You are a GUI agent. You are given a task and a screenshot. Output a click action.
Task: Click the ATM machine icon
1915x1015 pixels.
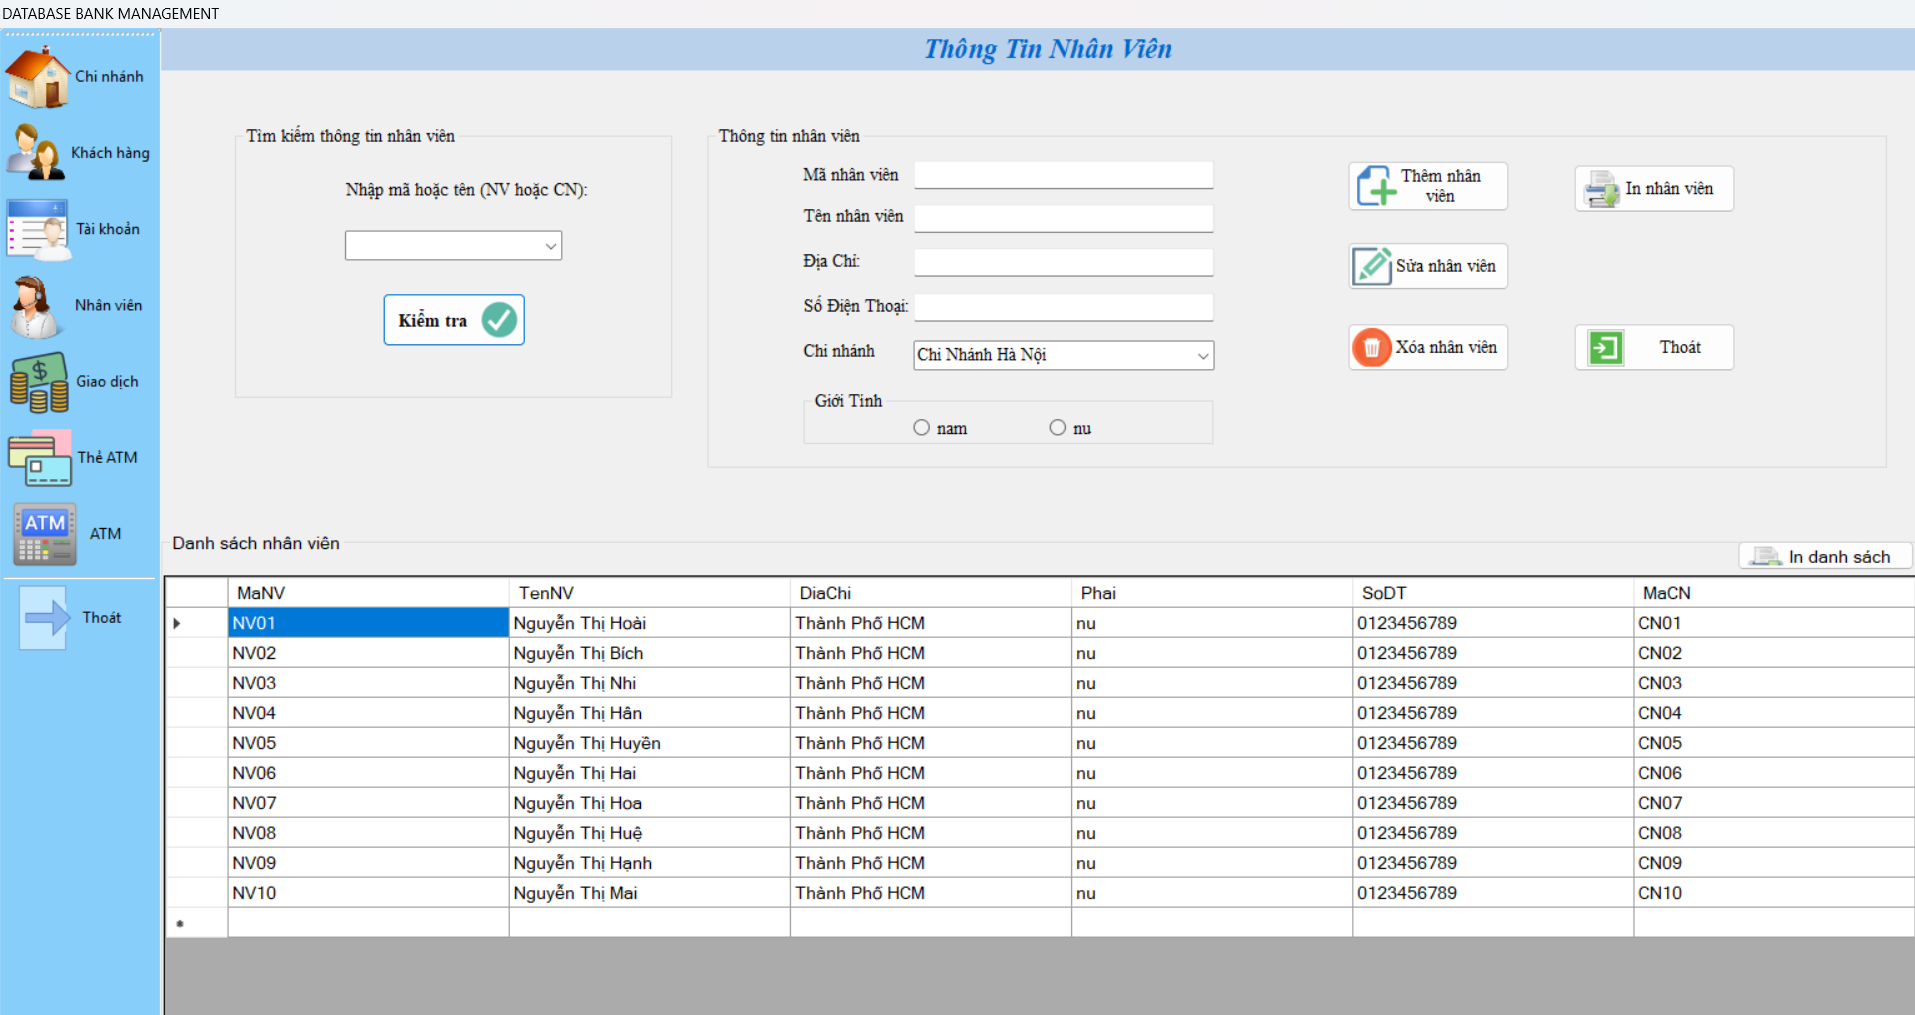(44, 534)
